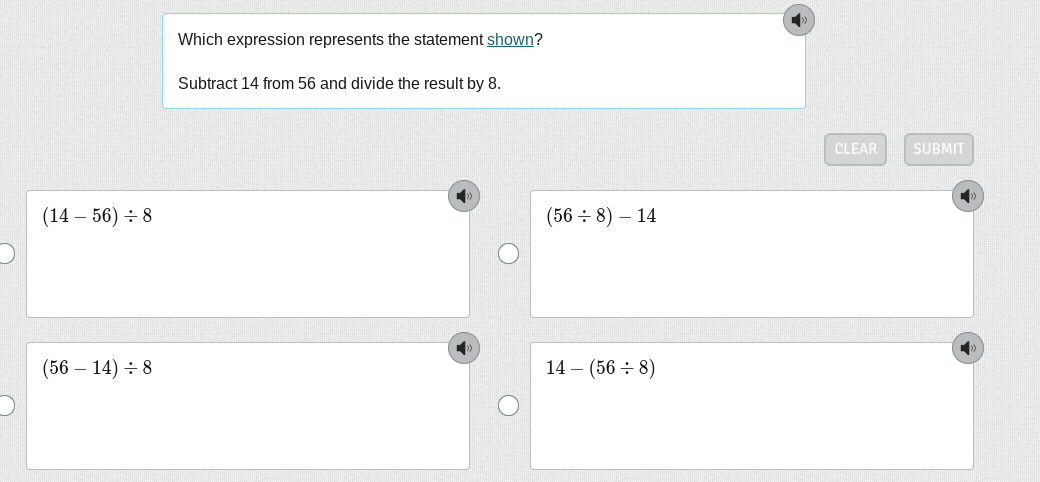The width and height of the screenshot is (1040, 482).
Task: Select radio button for (56 ÷ 8) − 14
Action: pos(508,253)
